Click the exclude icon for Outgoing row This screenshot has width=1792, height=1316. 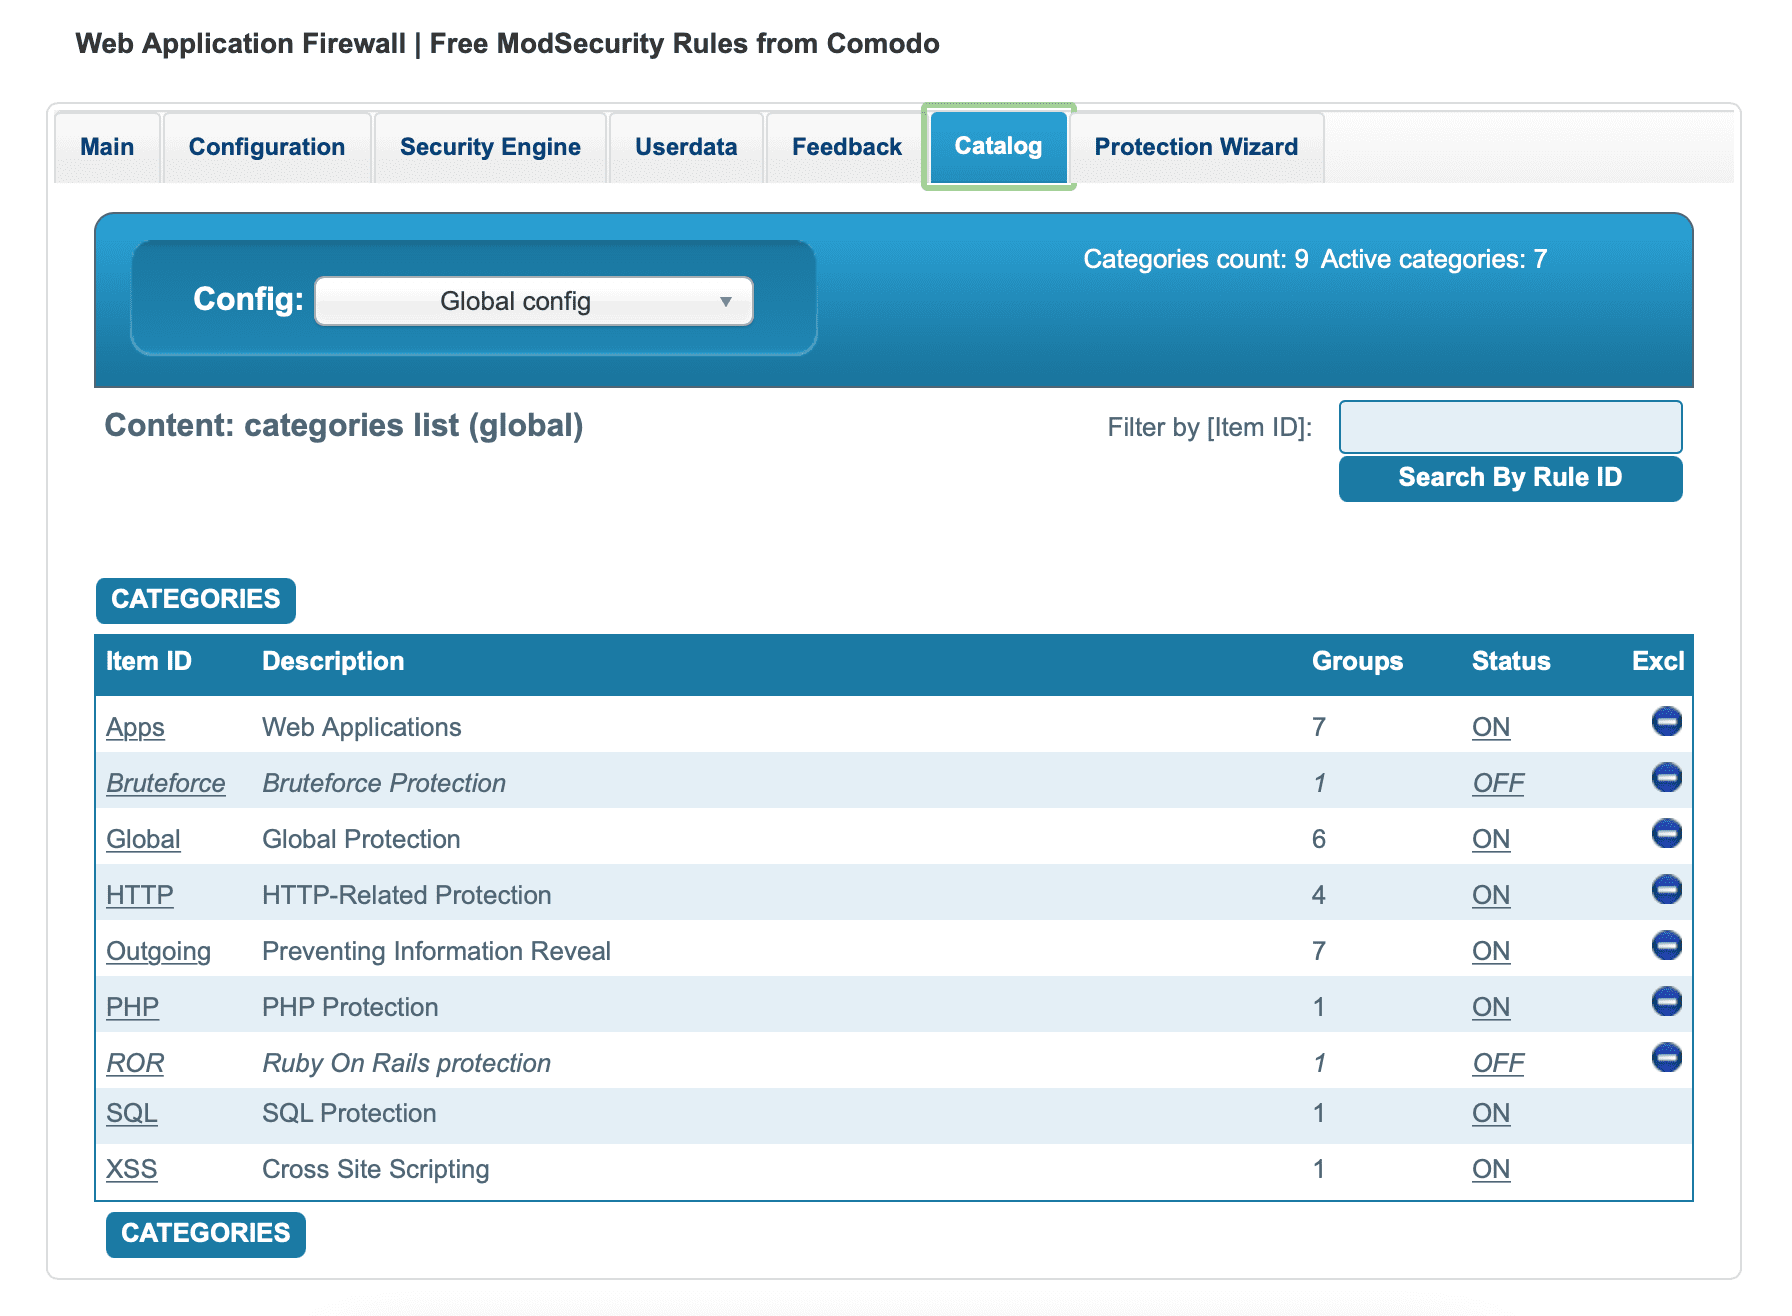pyautogui.click(x=1666, y=945)
